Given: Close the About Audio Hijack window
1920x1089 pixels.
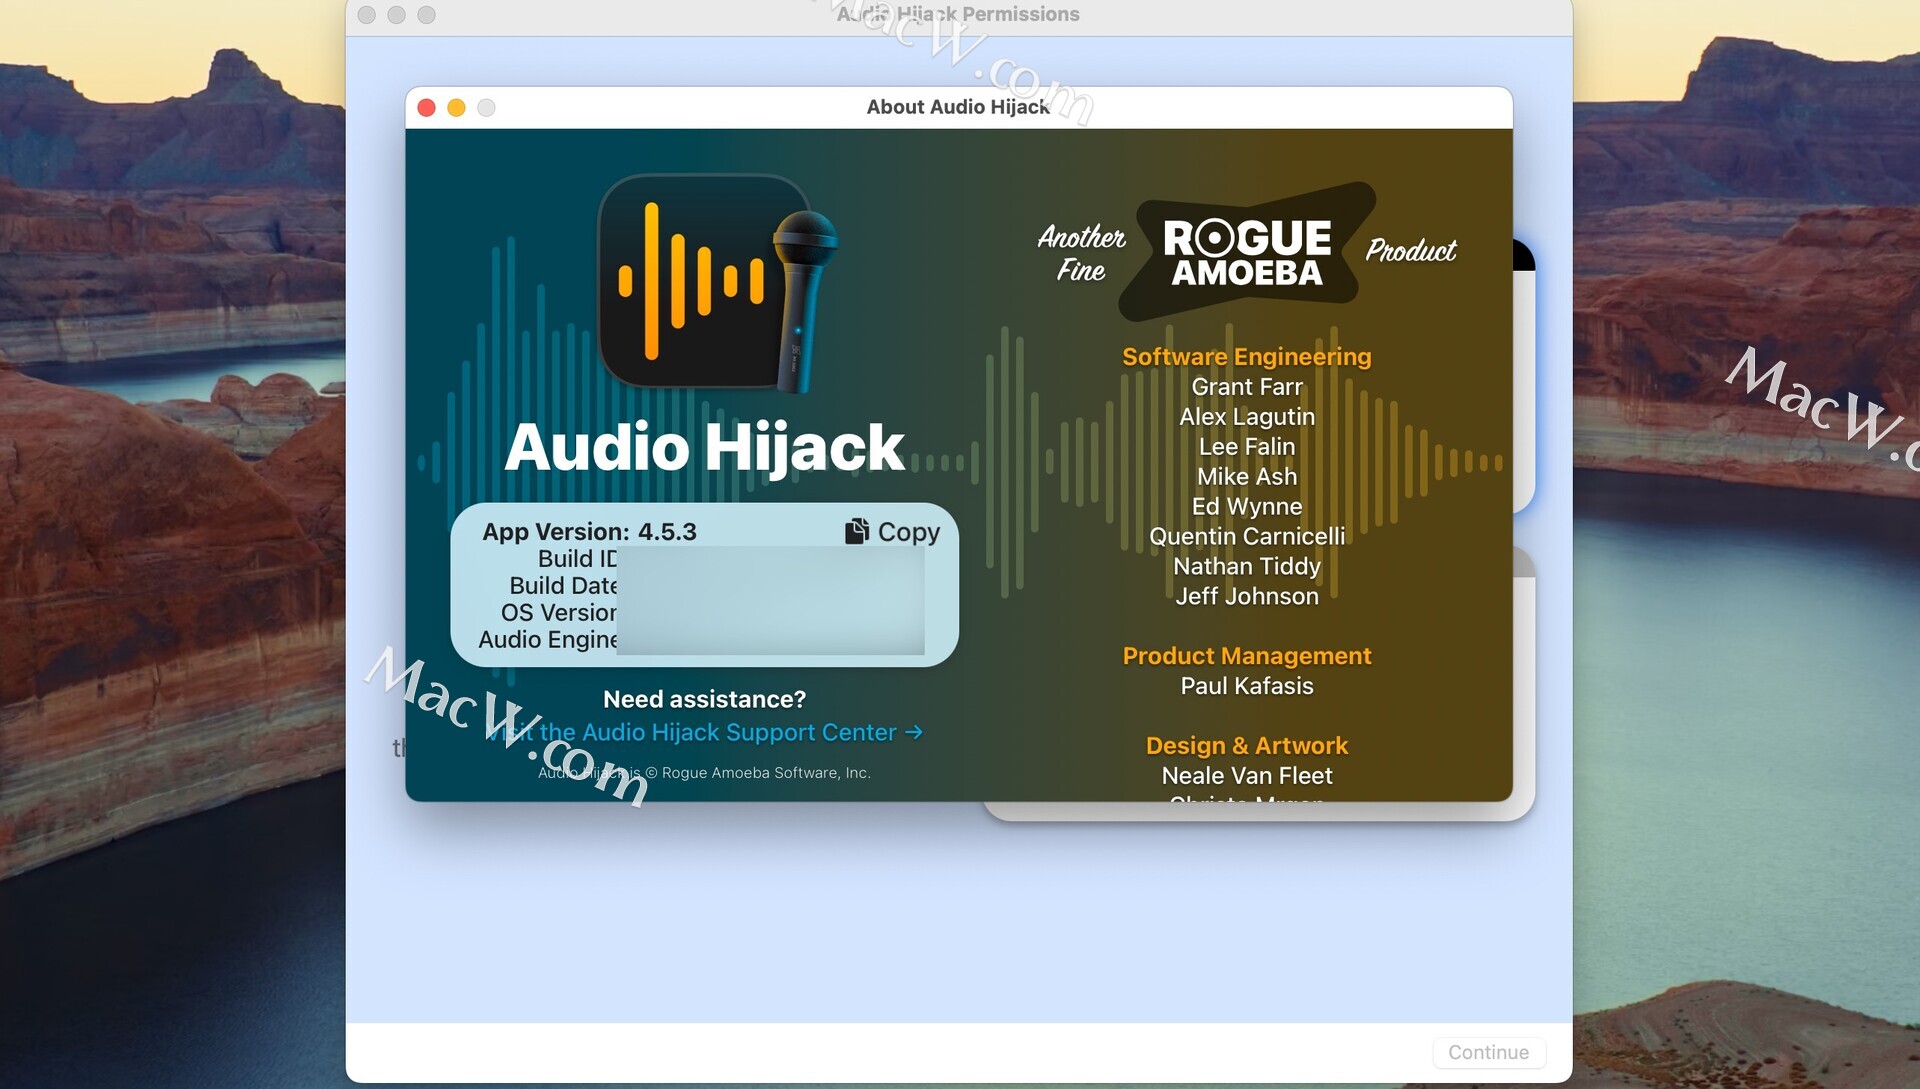Looking at the screenshot, I should click(x=426, y=108).
